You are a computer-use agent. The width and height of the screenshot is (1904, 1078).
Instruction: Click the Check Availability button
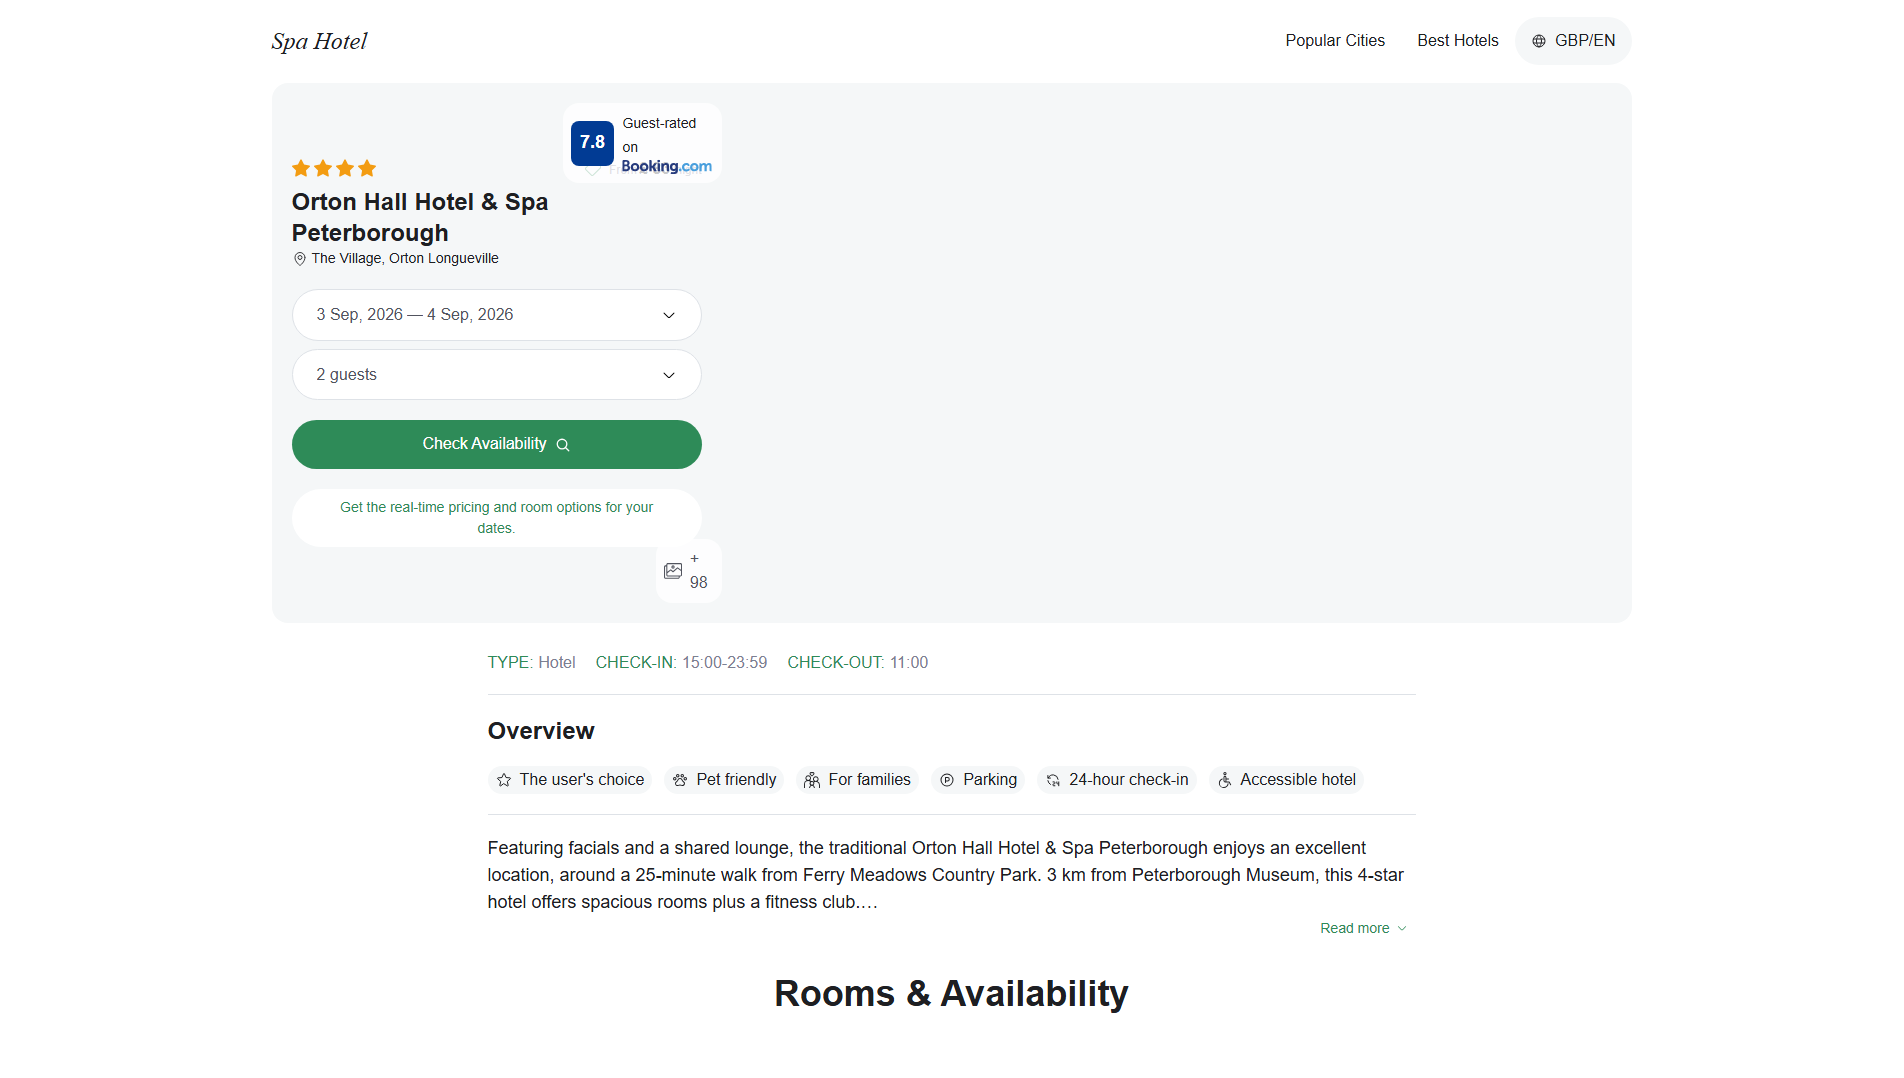[x=497, y=444]
